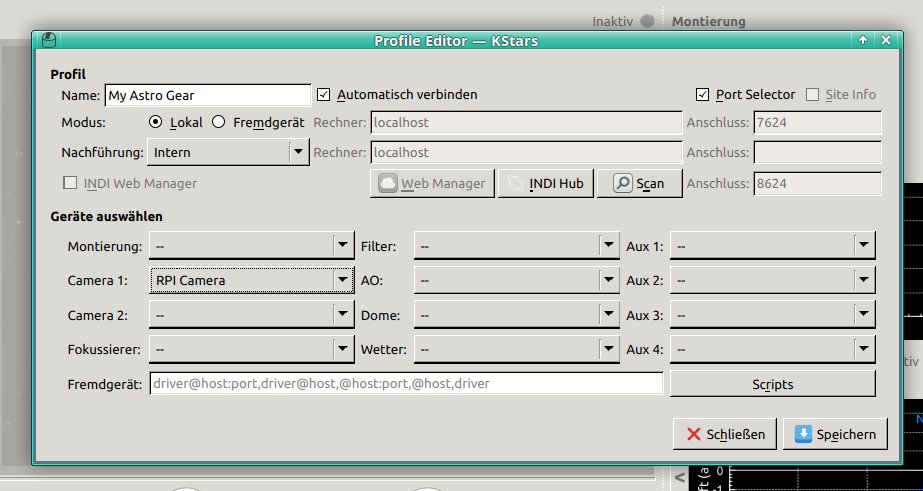Image resolution: width=923 pixels, height=491 pixels.
Task: Click the KStars window menu icon in titlebar
Action: (49, 40)
